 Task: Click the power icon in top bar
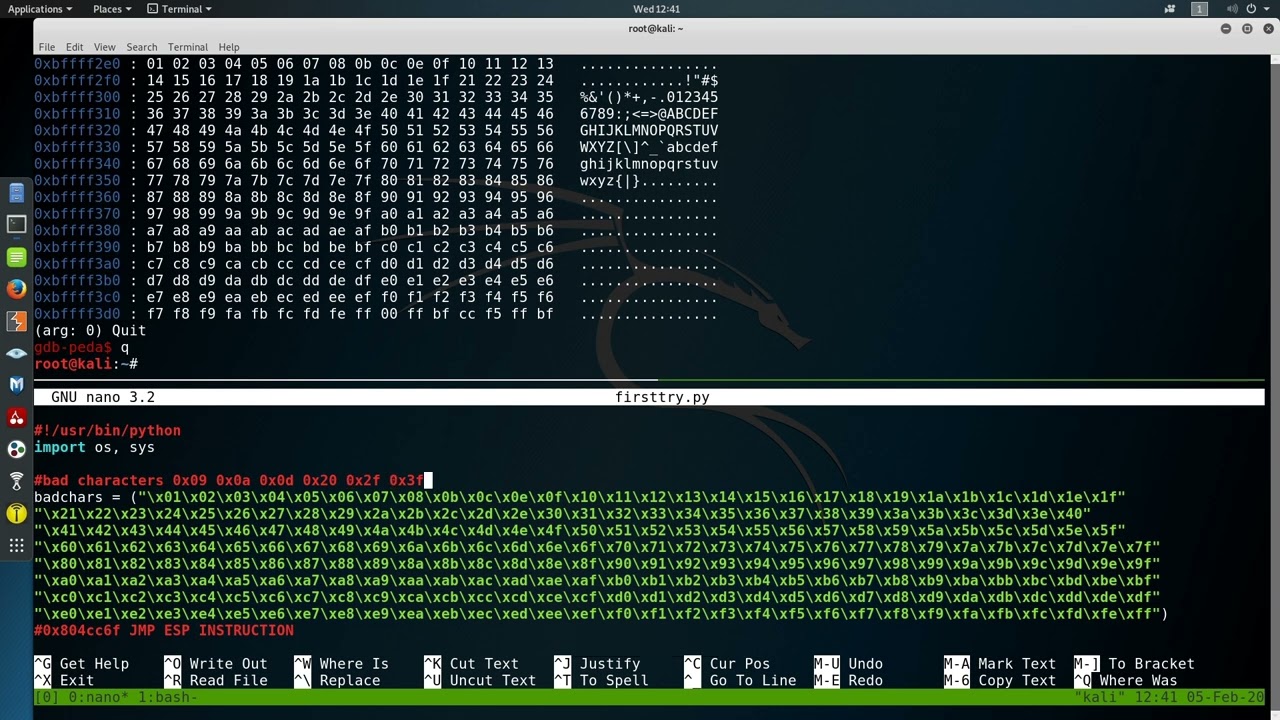tap(1251, 9)
